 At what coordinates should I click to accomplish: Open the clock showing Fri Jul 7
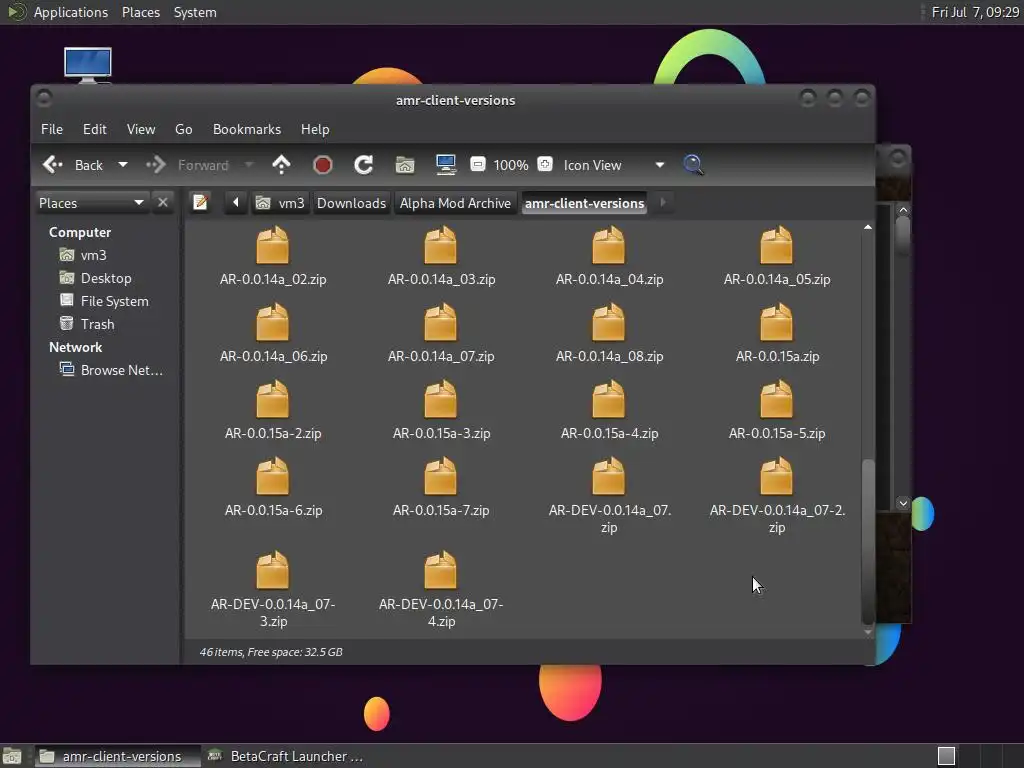(975, 12)
